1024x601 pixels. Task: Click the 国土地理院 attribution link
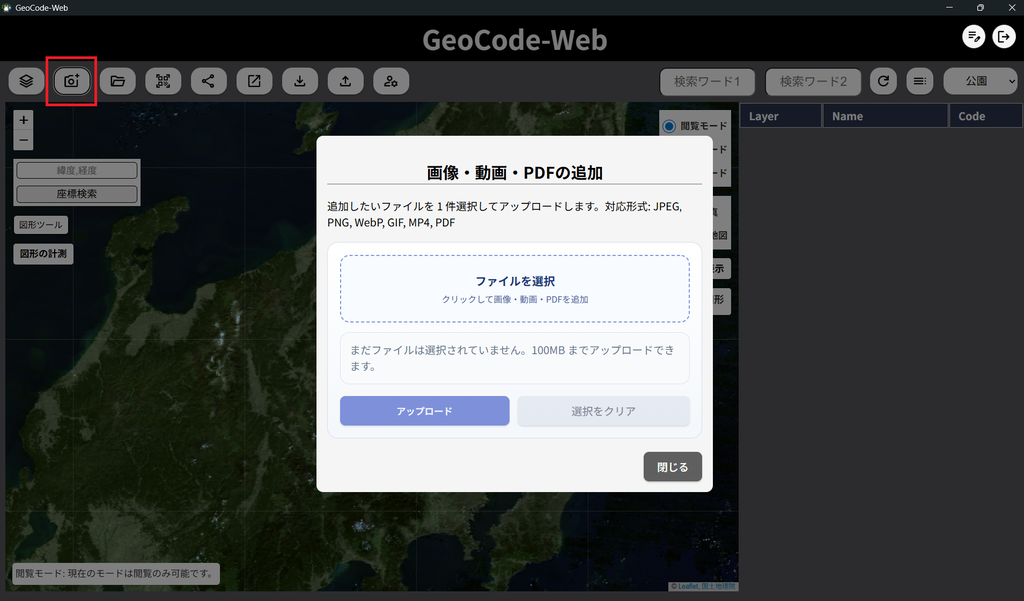coord(719,586)
